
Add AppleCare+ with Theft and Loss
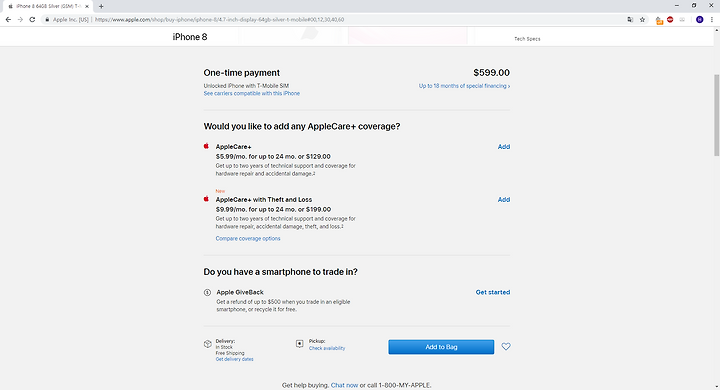(504, 199)
